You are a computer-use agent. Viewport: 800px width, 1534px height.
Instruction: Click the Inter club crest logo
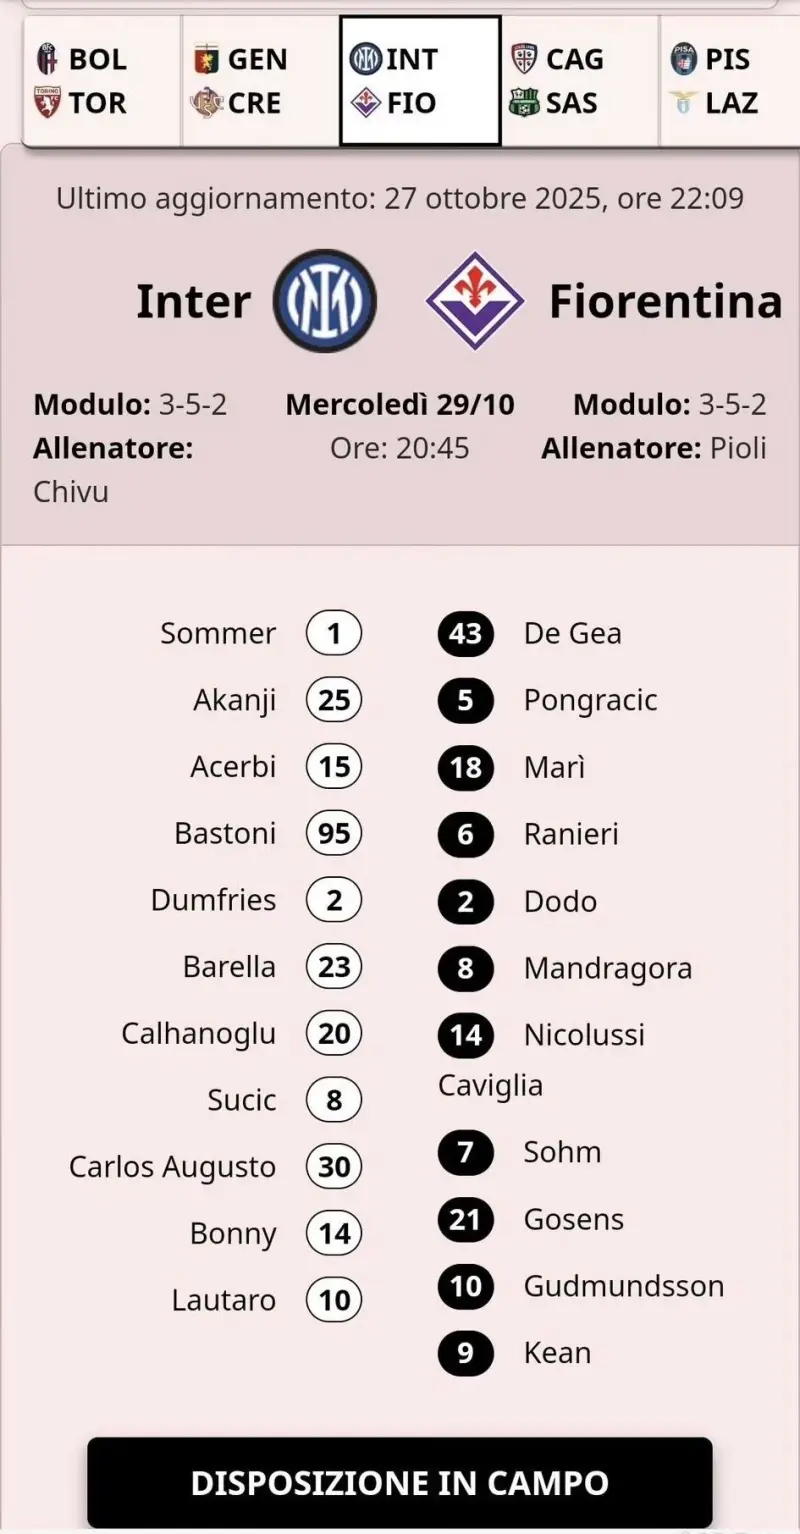click(x=325, y=301)
